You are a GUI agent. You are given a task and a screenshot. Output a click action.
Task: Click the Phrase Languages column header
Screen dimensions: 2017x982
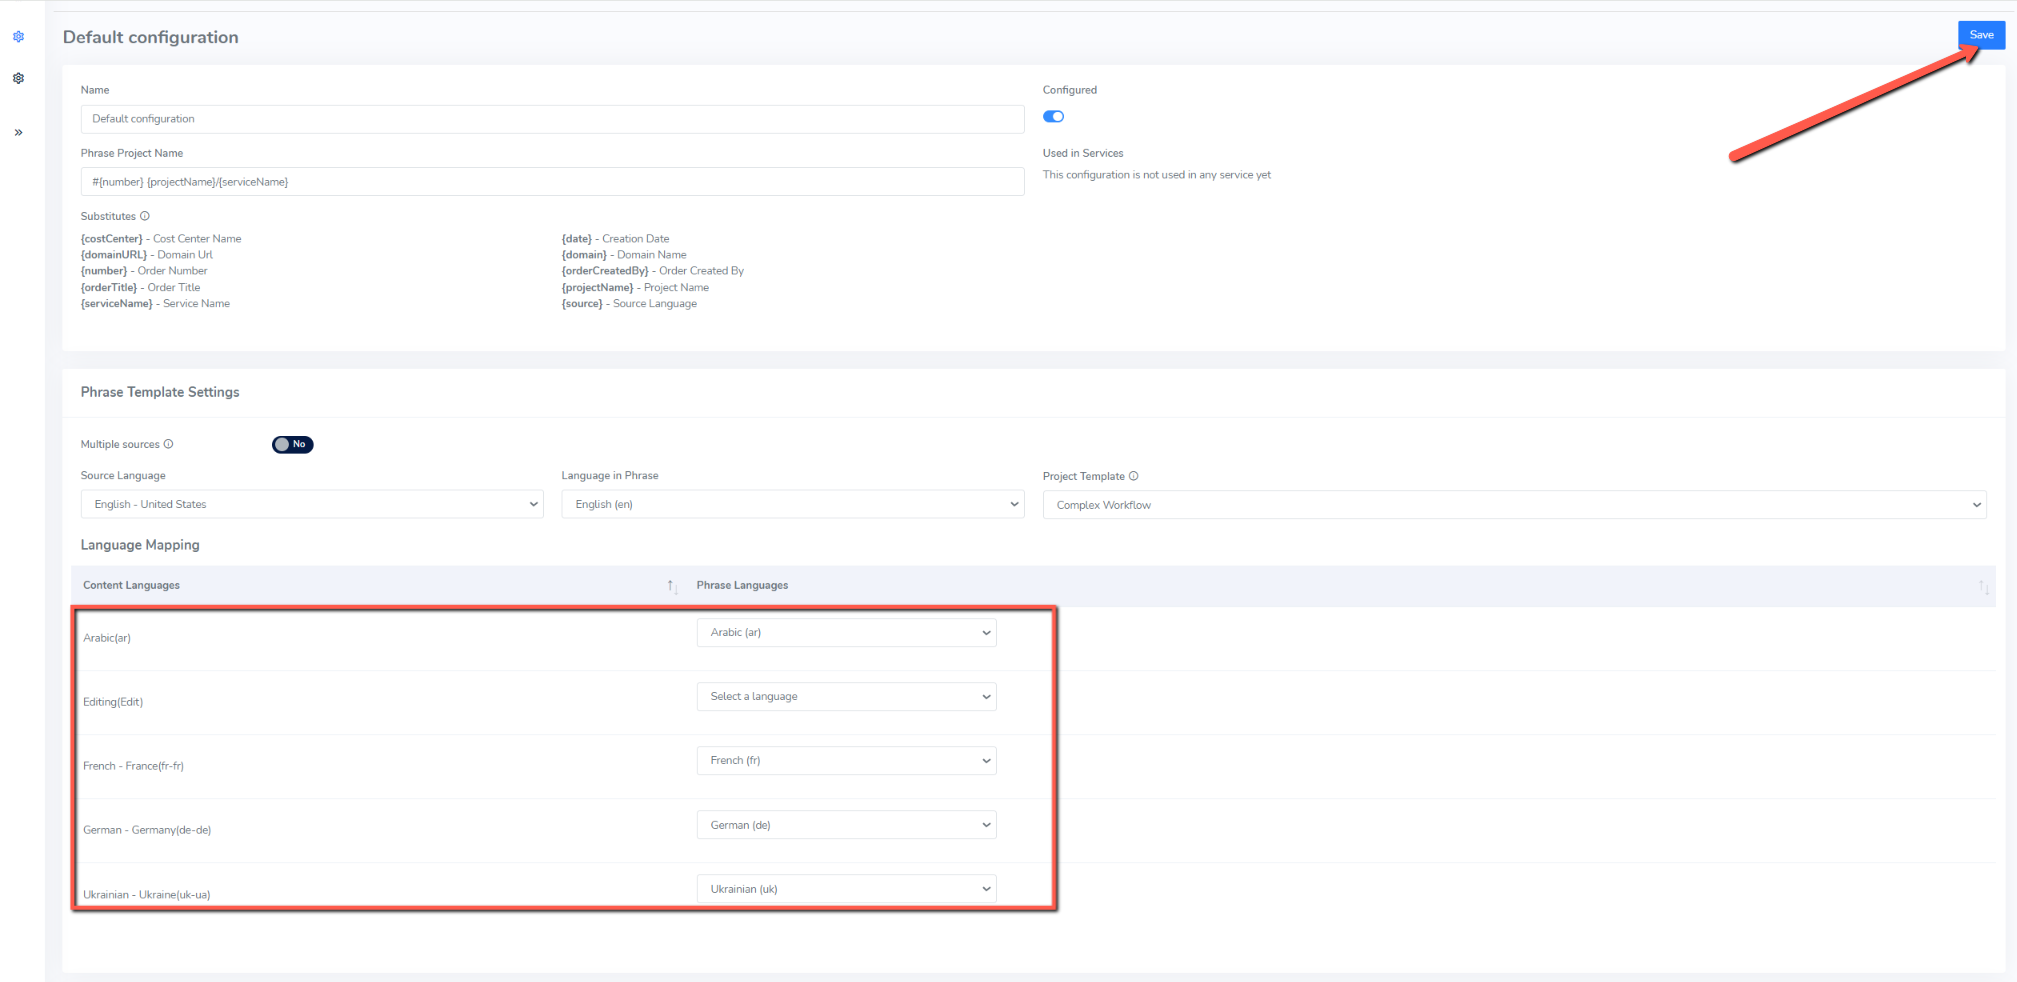click(742, 585)
